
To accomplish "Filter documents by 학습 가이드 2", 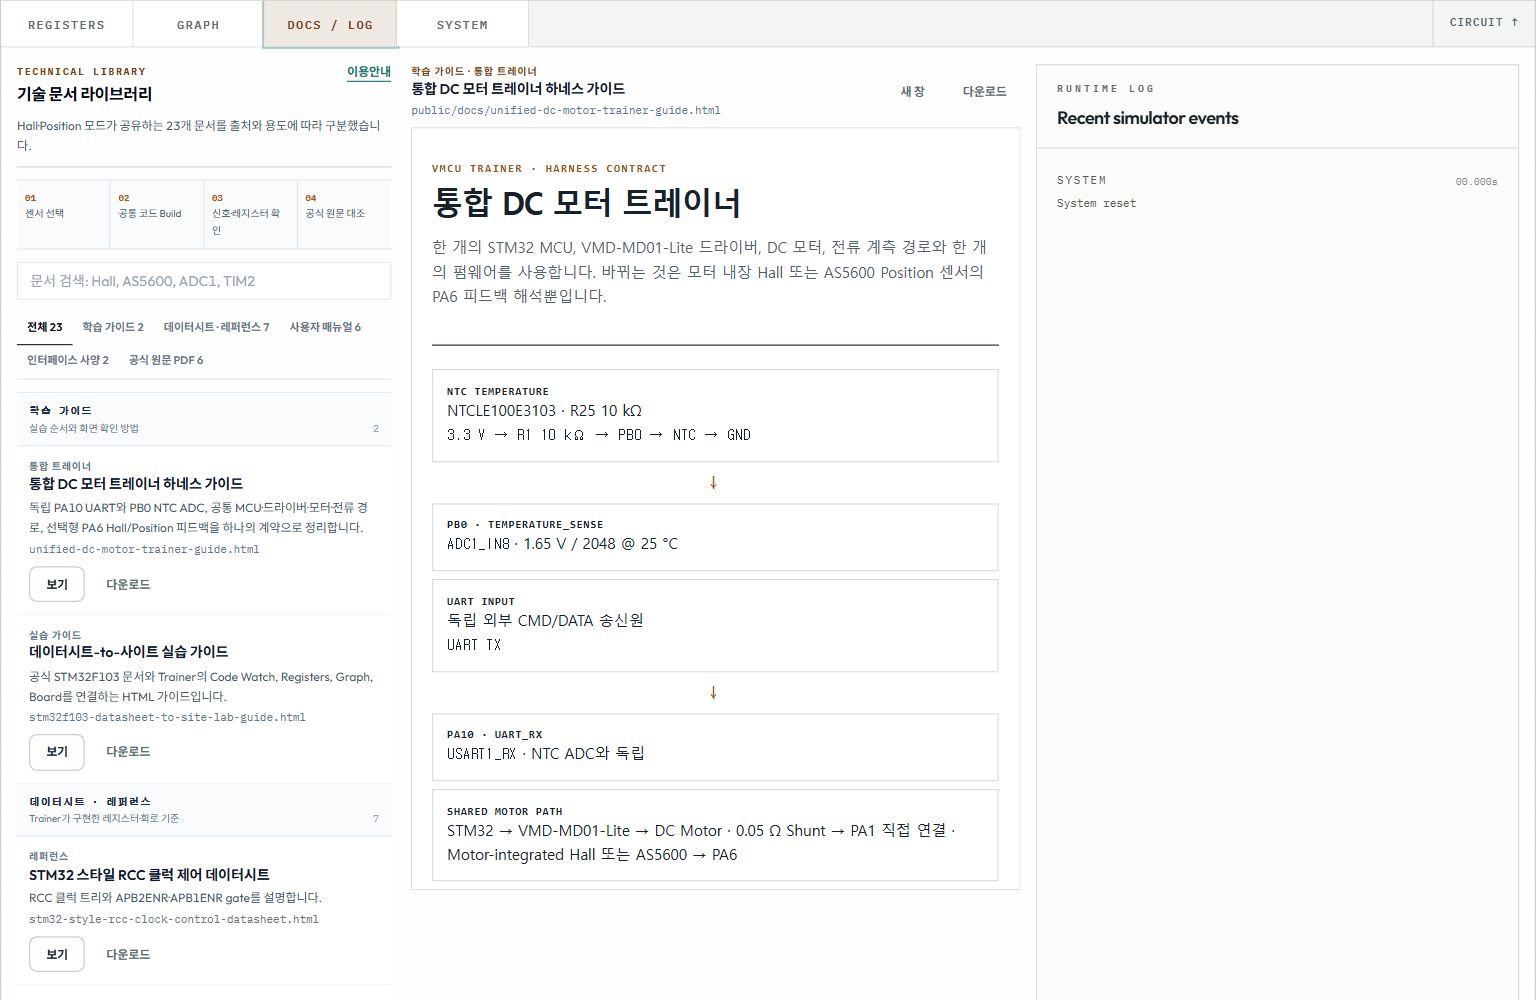I will coord(113,327).
